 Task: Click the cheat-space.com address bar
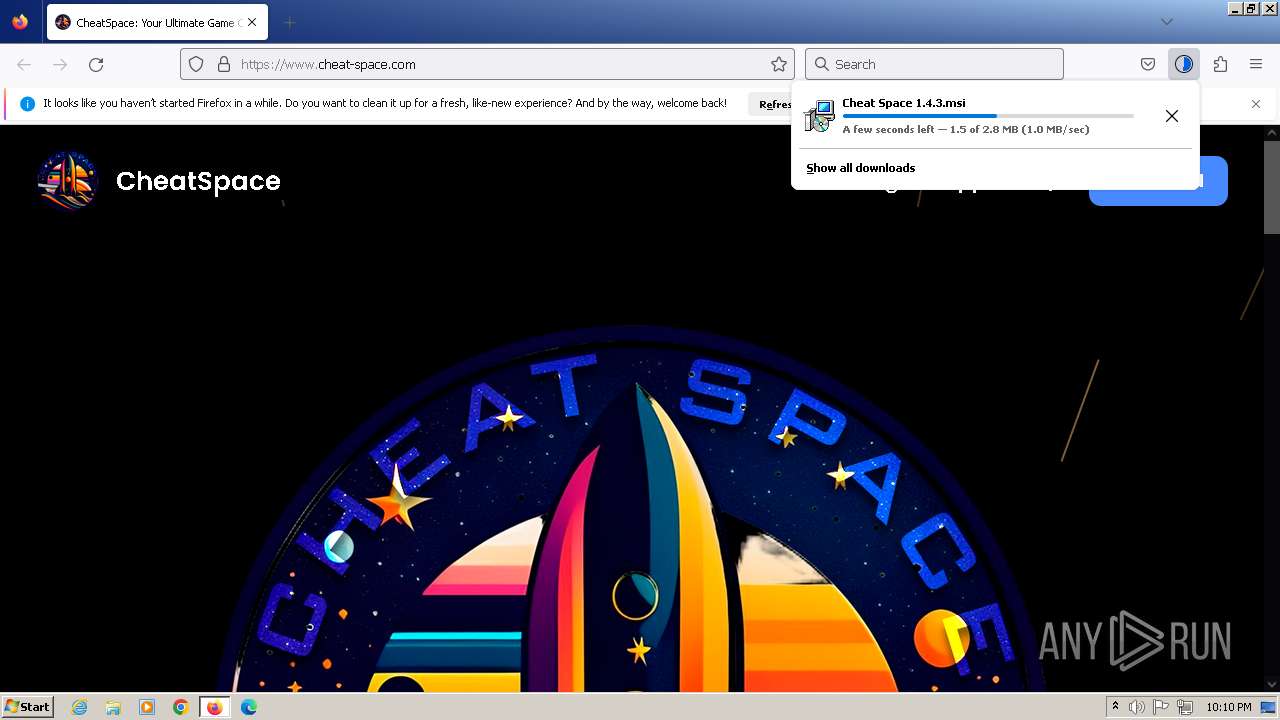pos(488,64)
